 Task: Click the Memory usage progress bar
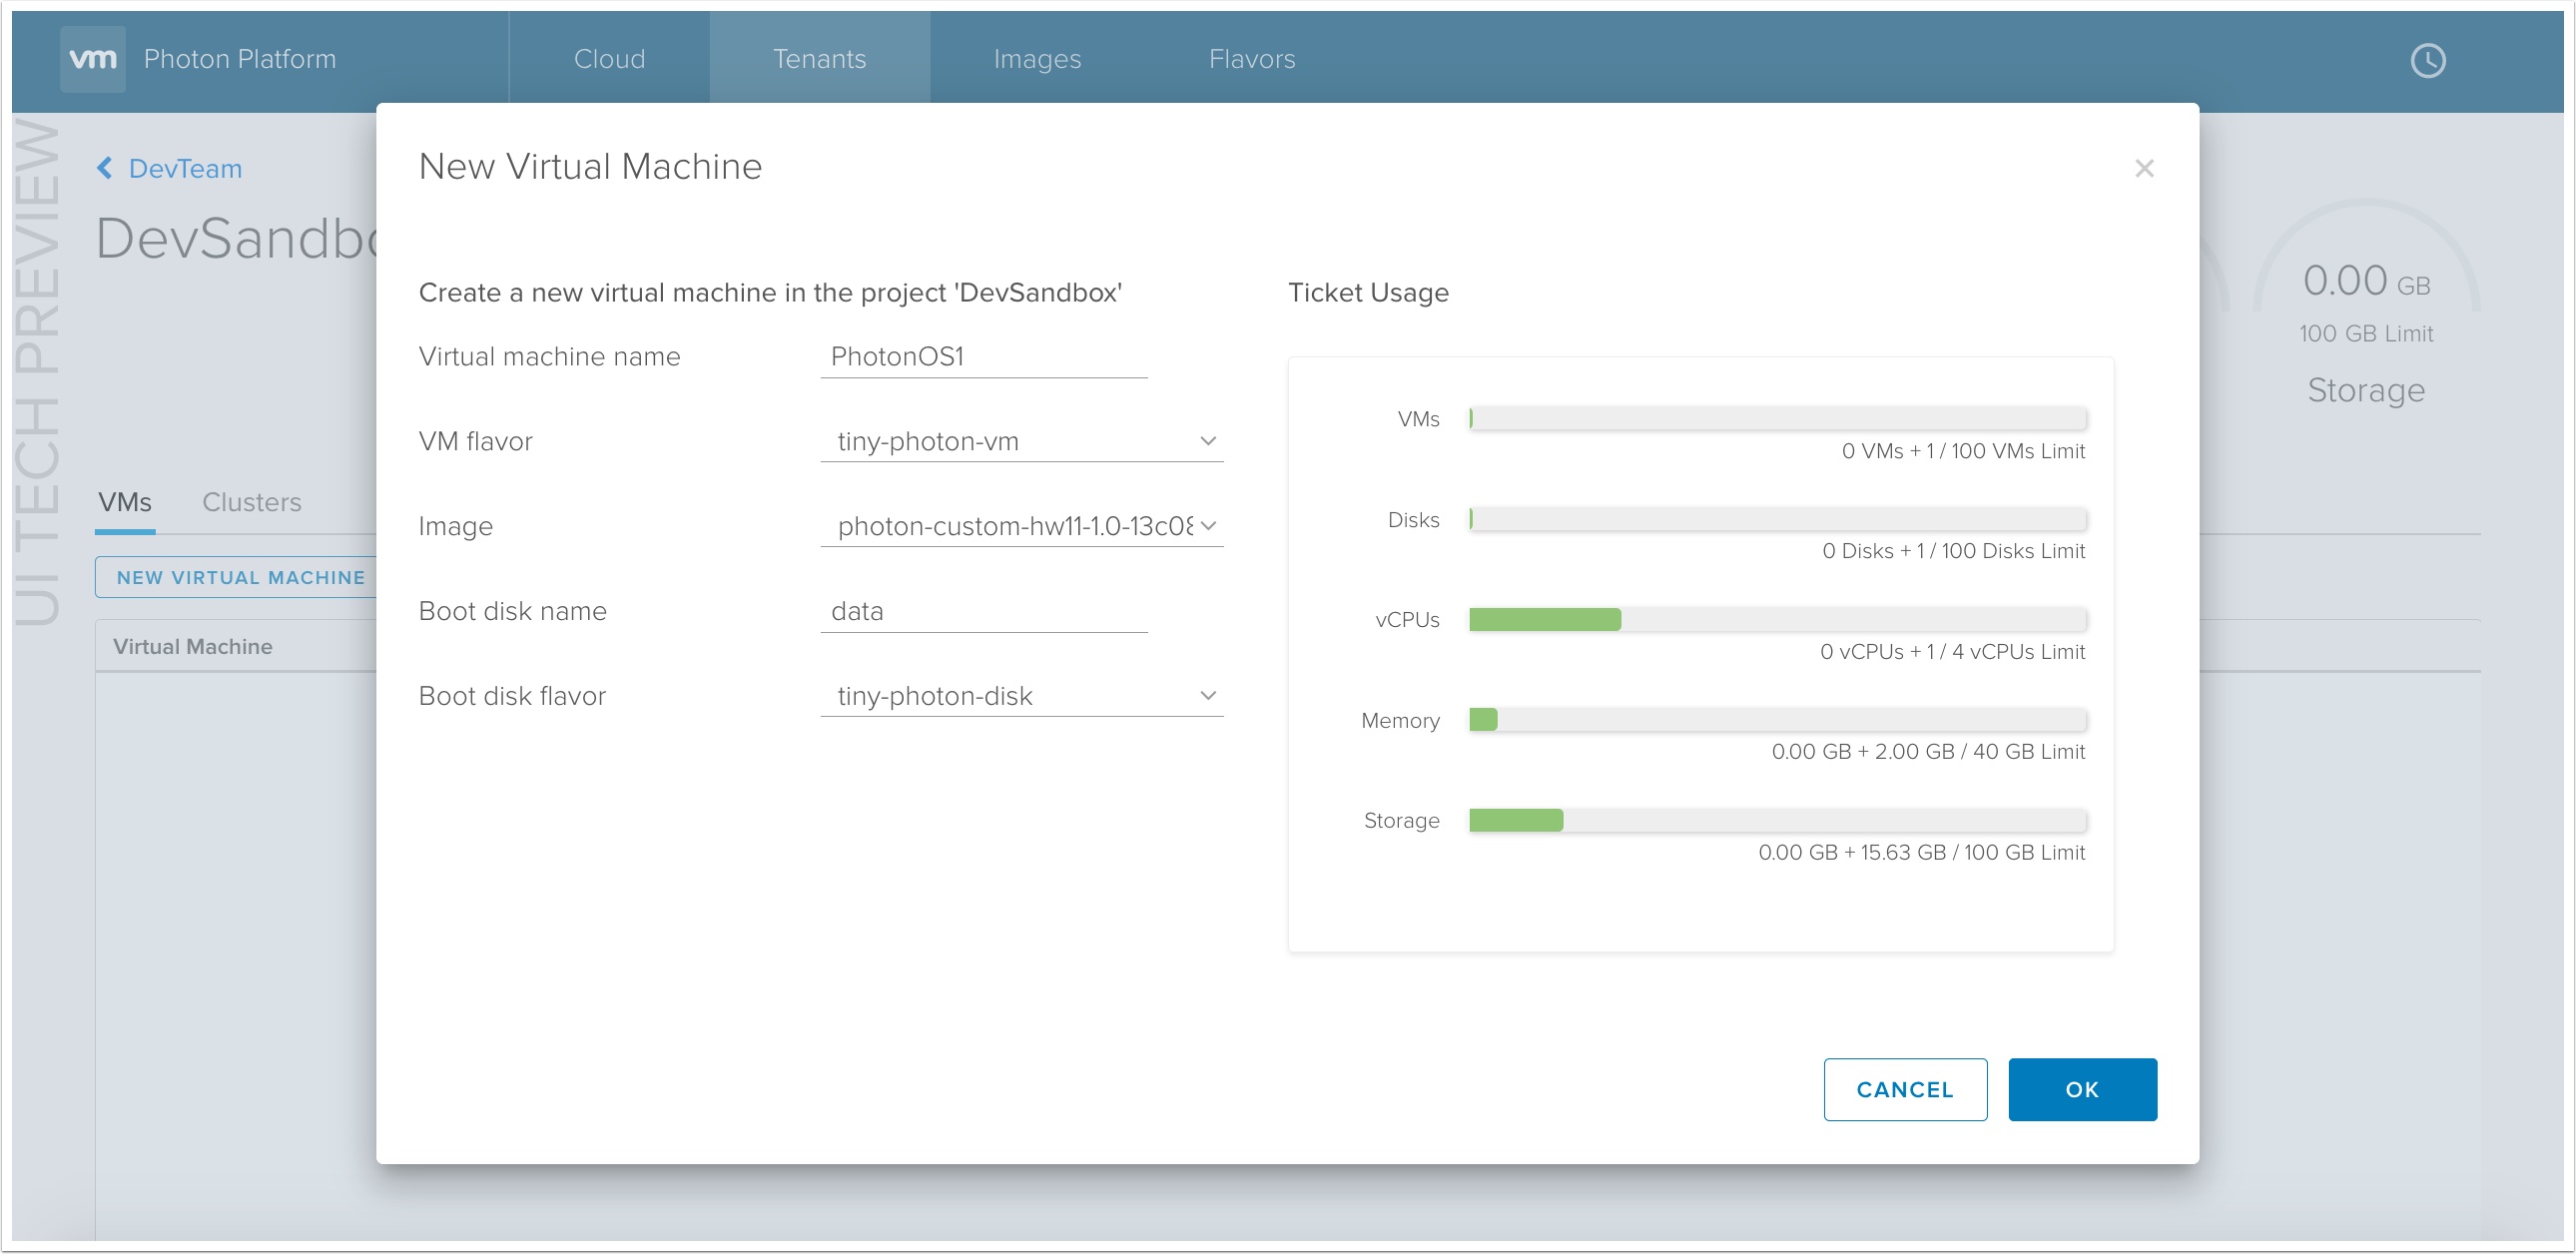1777,720
